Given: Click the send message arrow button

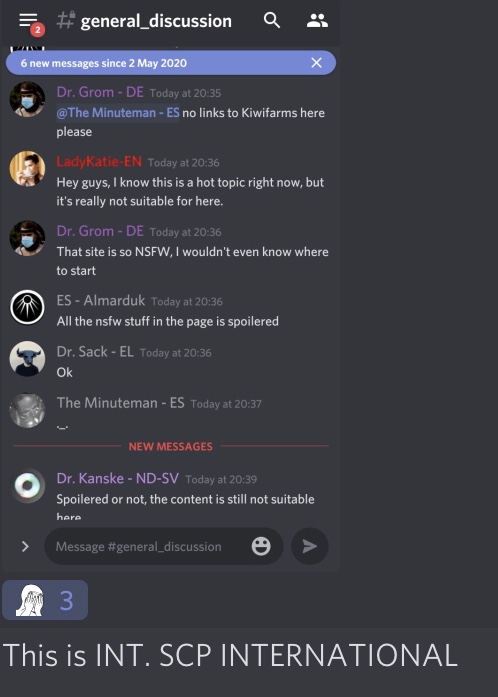Looking at the screenshot, I should (309, 546).
